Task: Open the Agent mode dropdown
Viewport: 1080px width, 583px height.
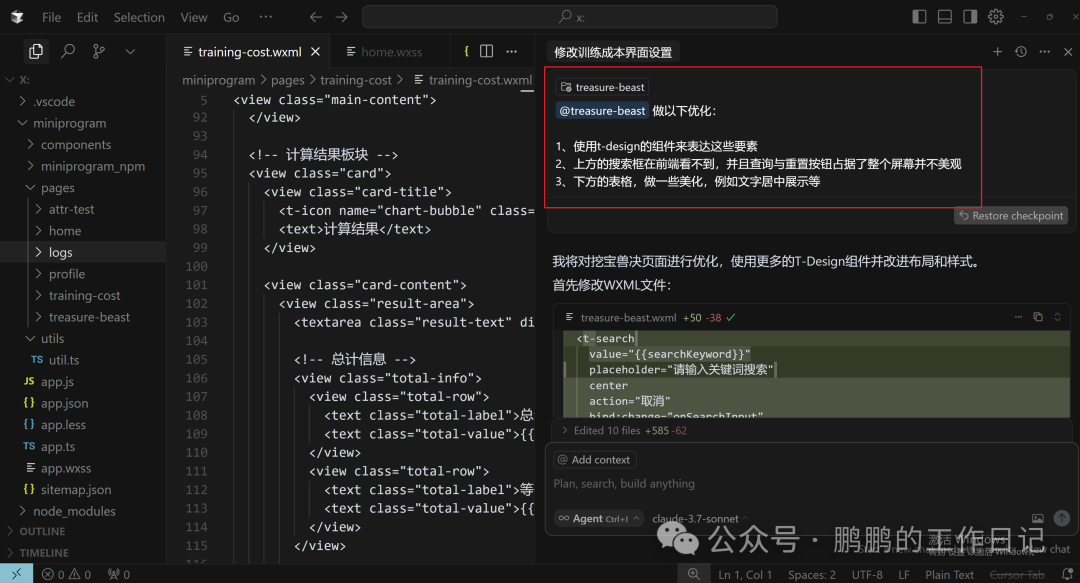Action: point(600,518)
